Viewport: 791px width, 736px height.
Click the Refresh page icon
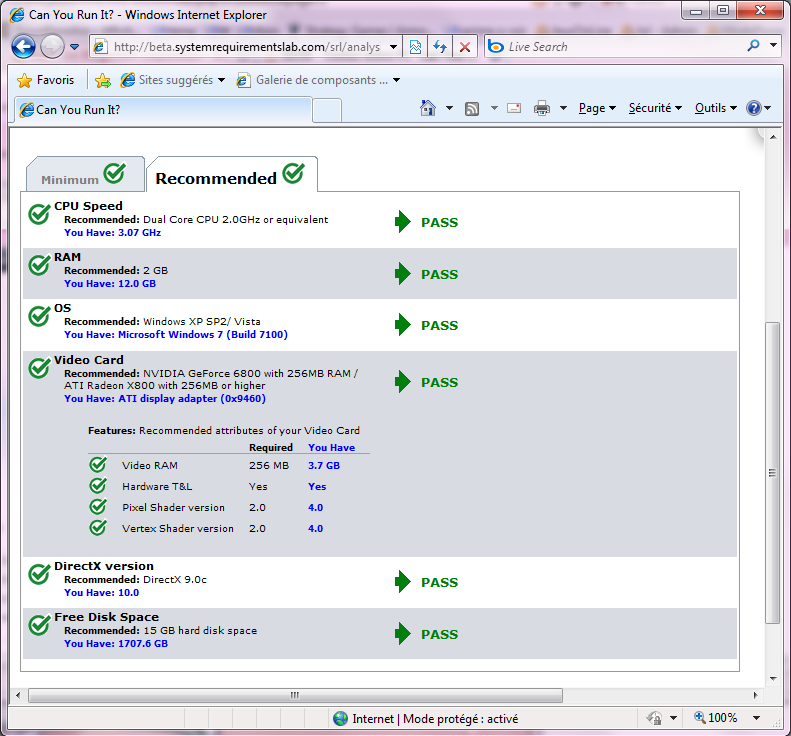(x=440, y=47)
